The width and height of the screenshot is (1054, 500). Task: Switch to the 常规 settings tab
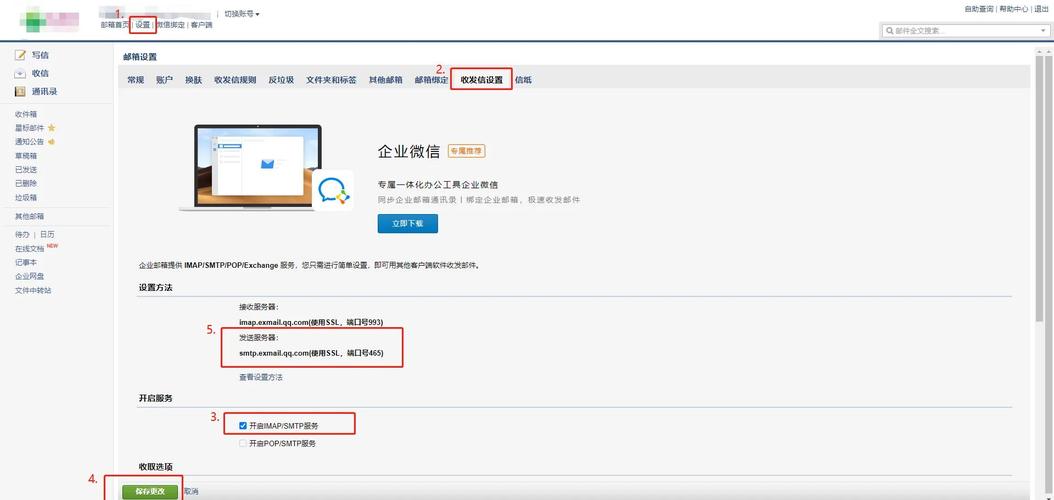[x=136, y=80]
